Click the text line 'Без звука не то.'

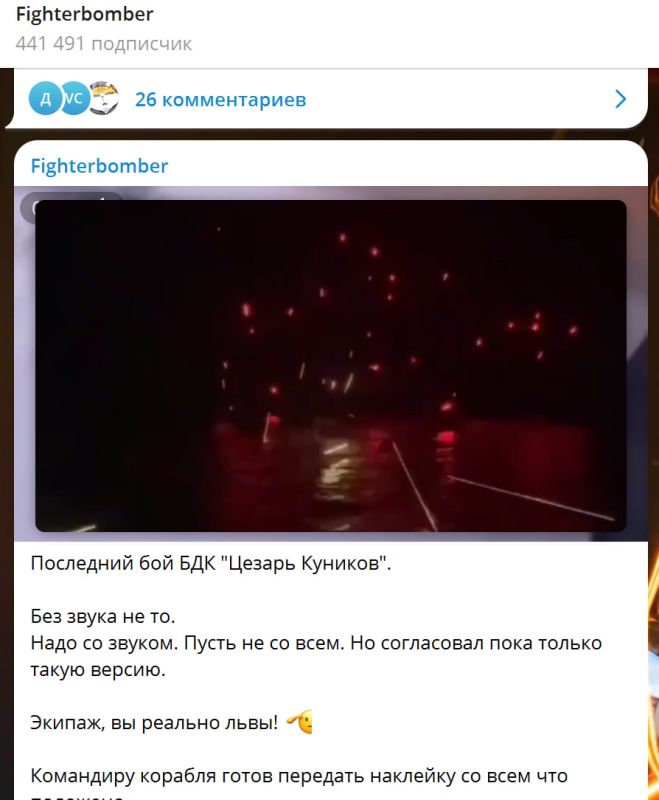(103, 616)
